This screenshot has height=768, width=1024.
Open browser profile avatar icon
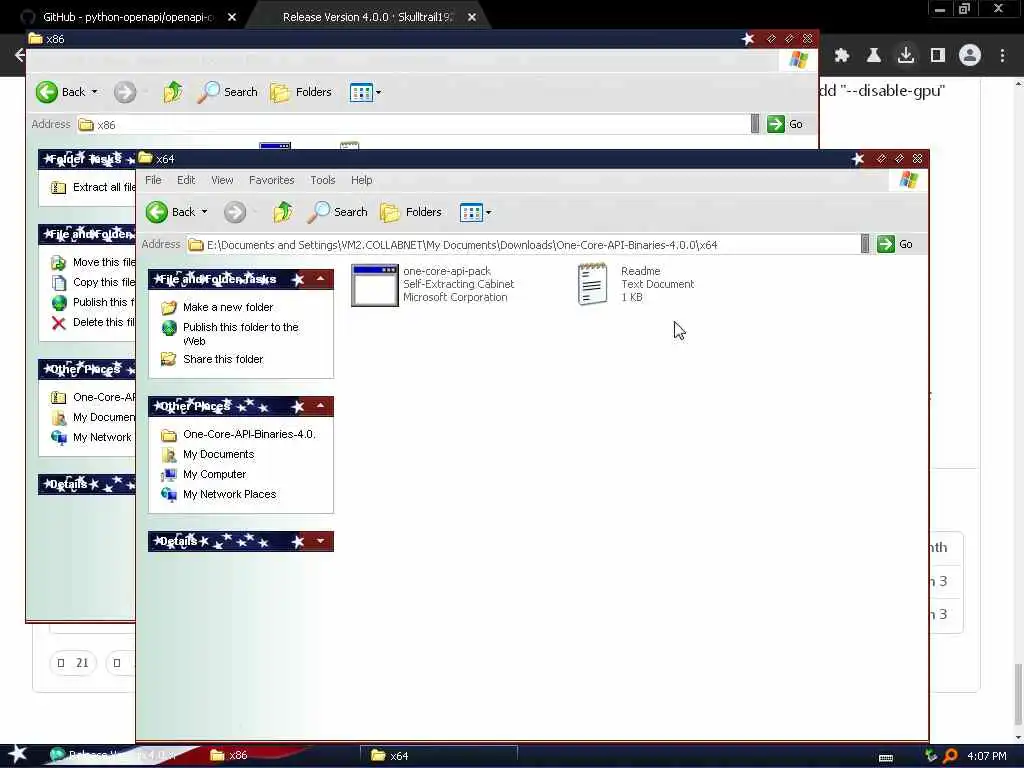click(970, 56)
